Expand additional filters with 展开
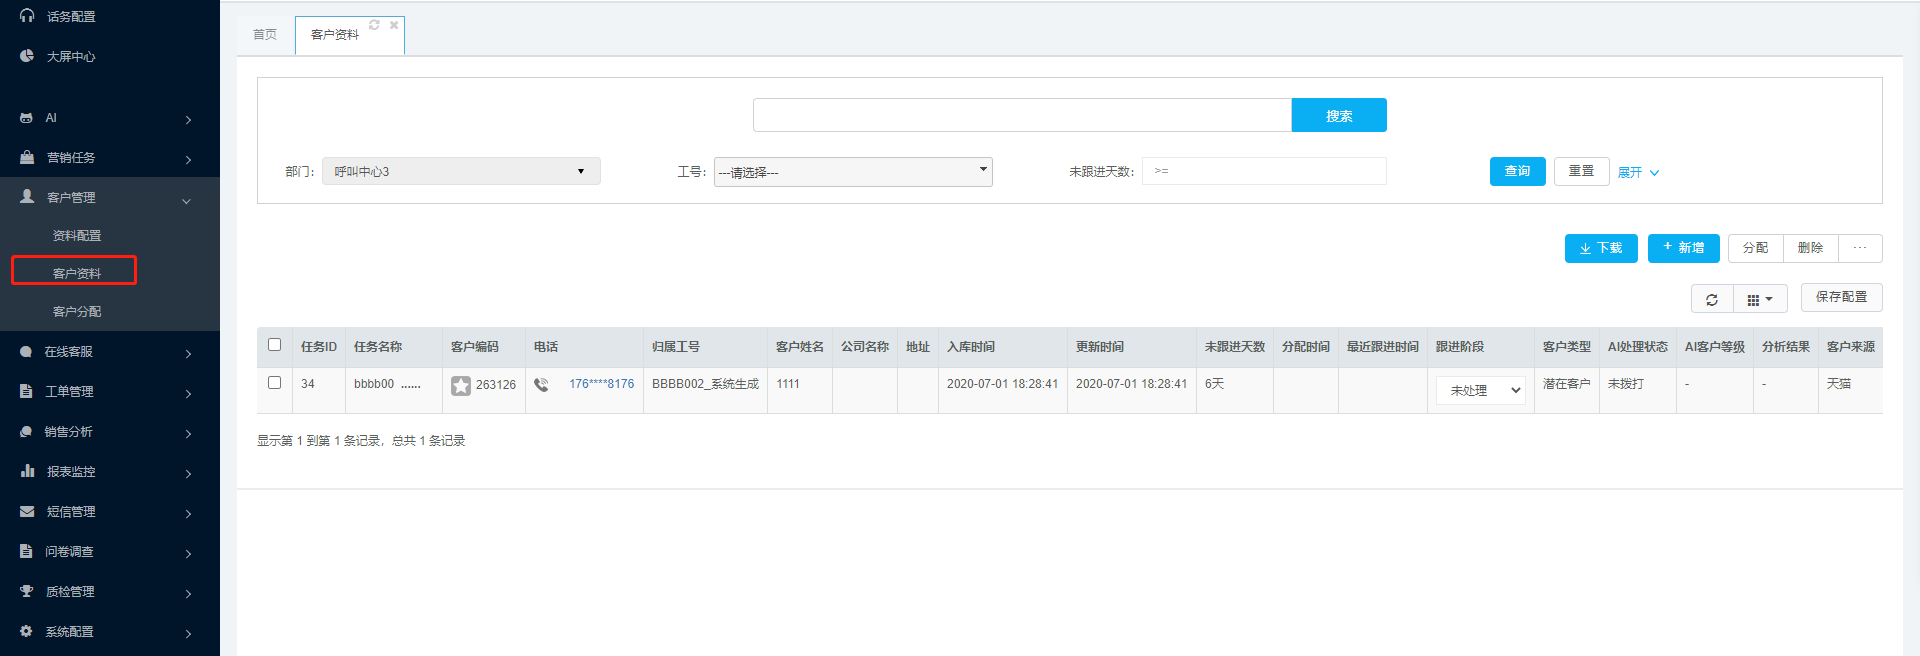The image size is (1920, 656). pos(1638,172)
